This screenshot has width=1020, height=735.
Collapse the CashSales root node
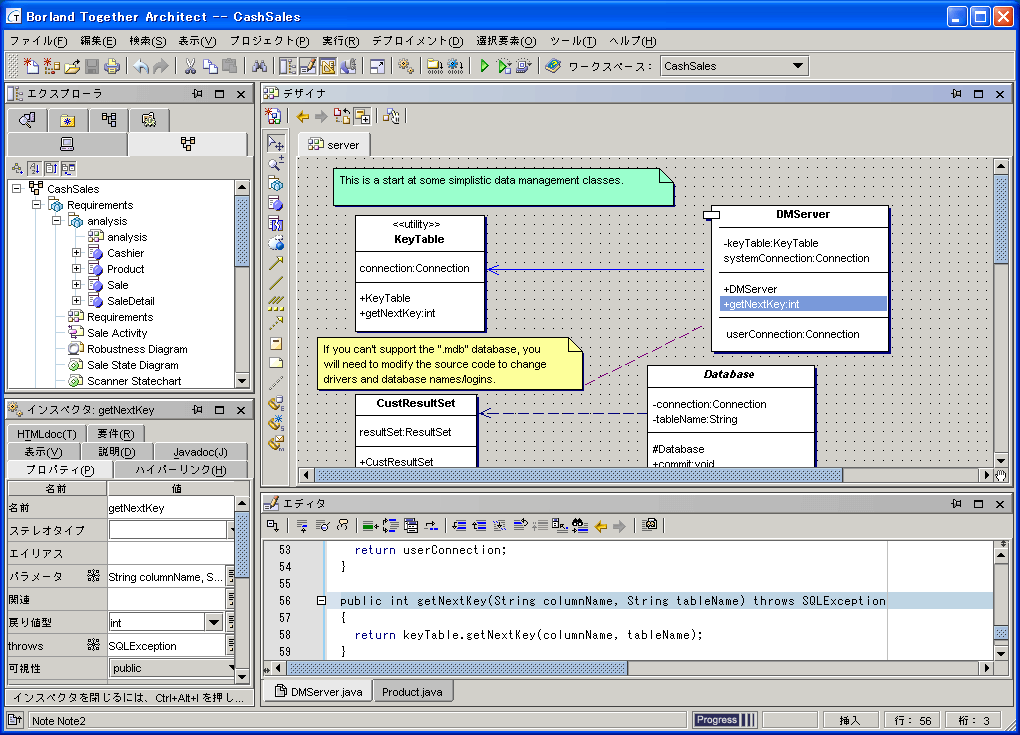(17, 189)
